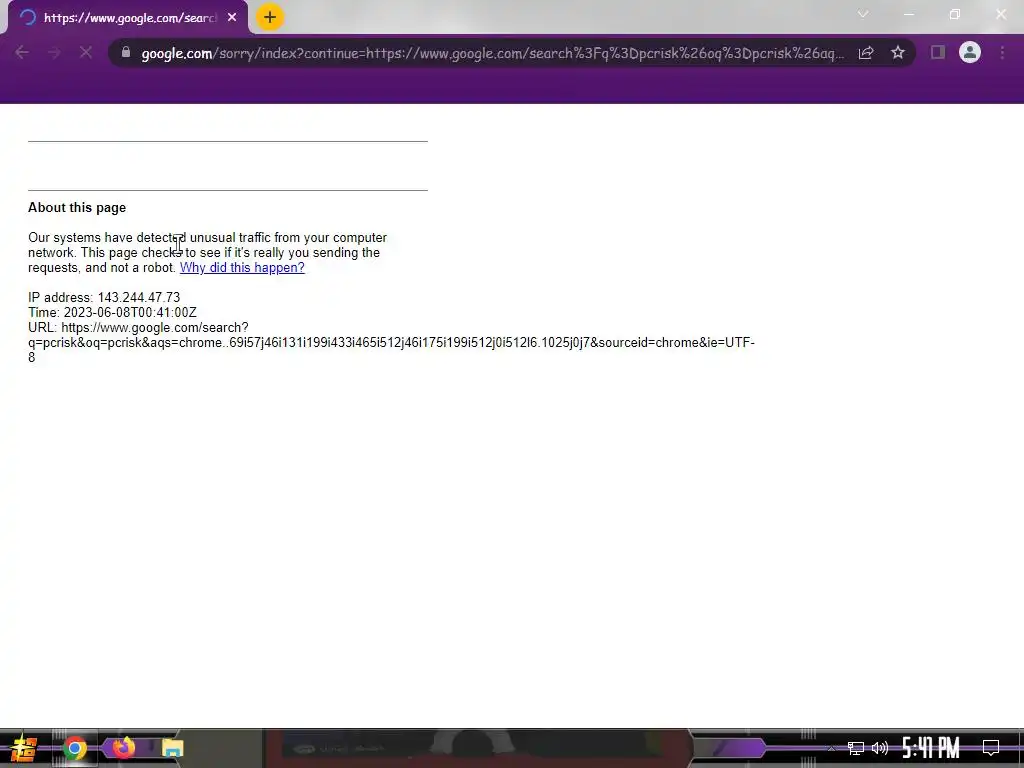Close the google.com search tab
The image size is (1024, 768).
pos(232,18)
